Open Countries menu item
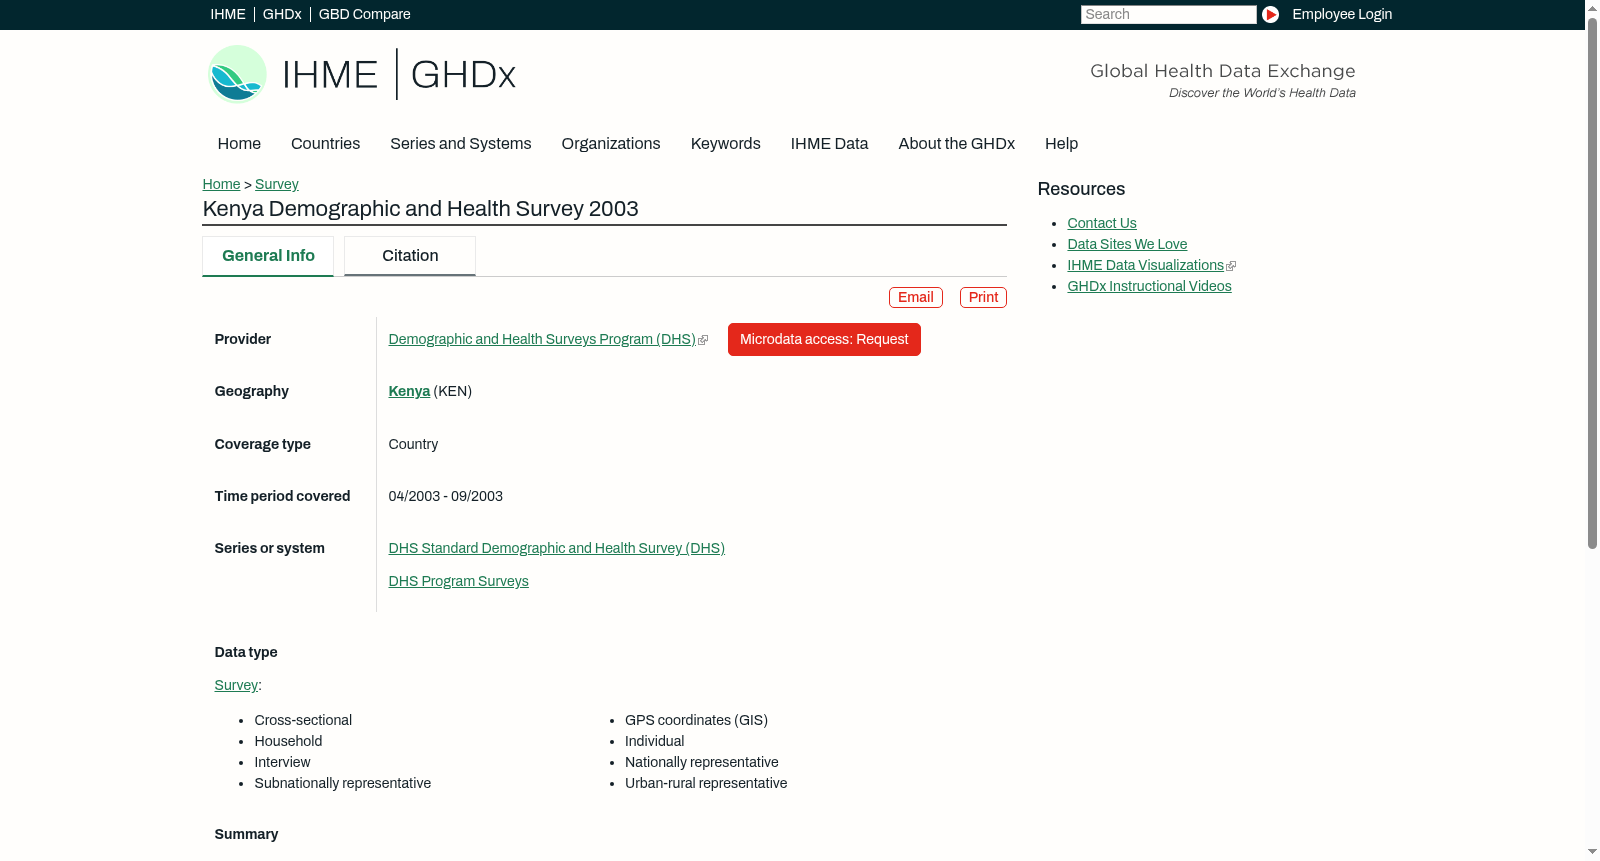 coord(325,144)
